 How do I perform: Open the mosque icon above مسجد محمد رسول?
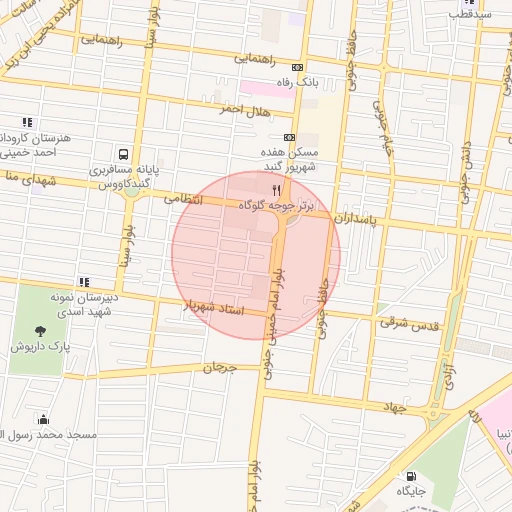click(x=43, y=419)
